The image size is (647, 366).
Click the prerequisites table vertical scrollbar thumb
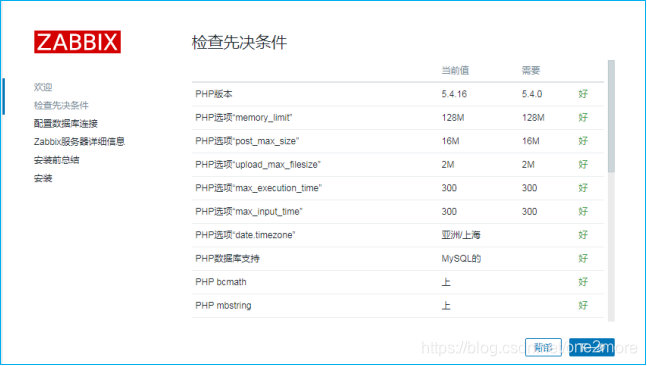[x=611, y=116]
